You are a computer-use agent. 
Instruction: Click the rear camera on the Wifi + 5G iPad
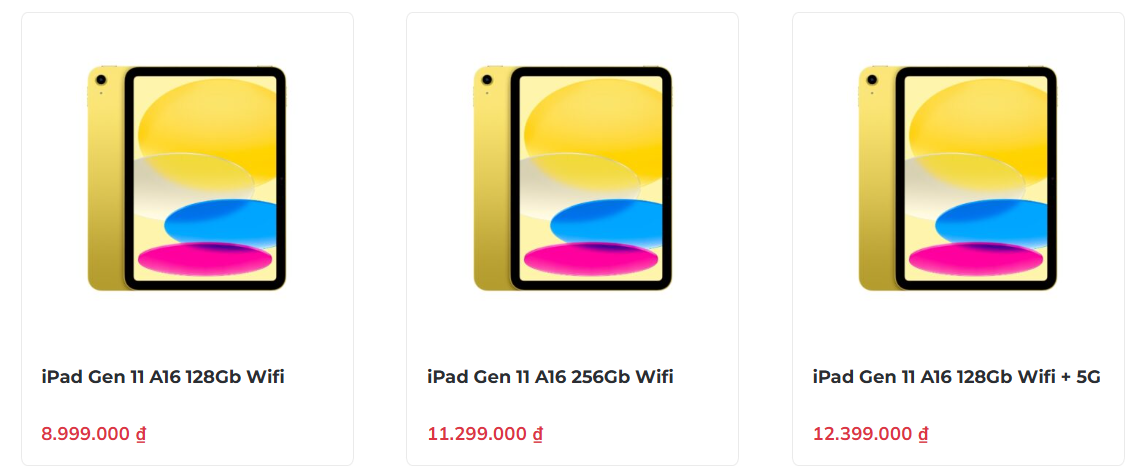pyautogui.click(x=871, y=79)
